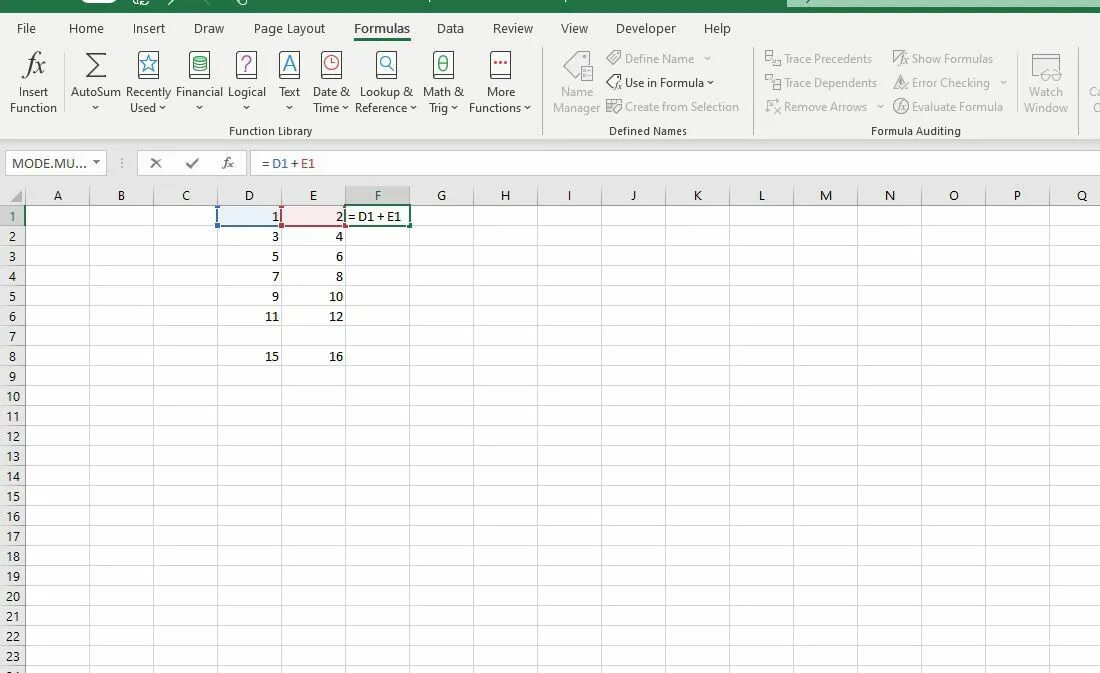Image resolution: width=1100 pixels, height=673 pixels.
Task: Click the Name Box field
Action: (x=48, y=163)
